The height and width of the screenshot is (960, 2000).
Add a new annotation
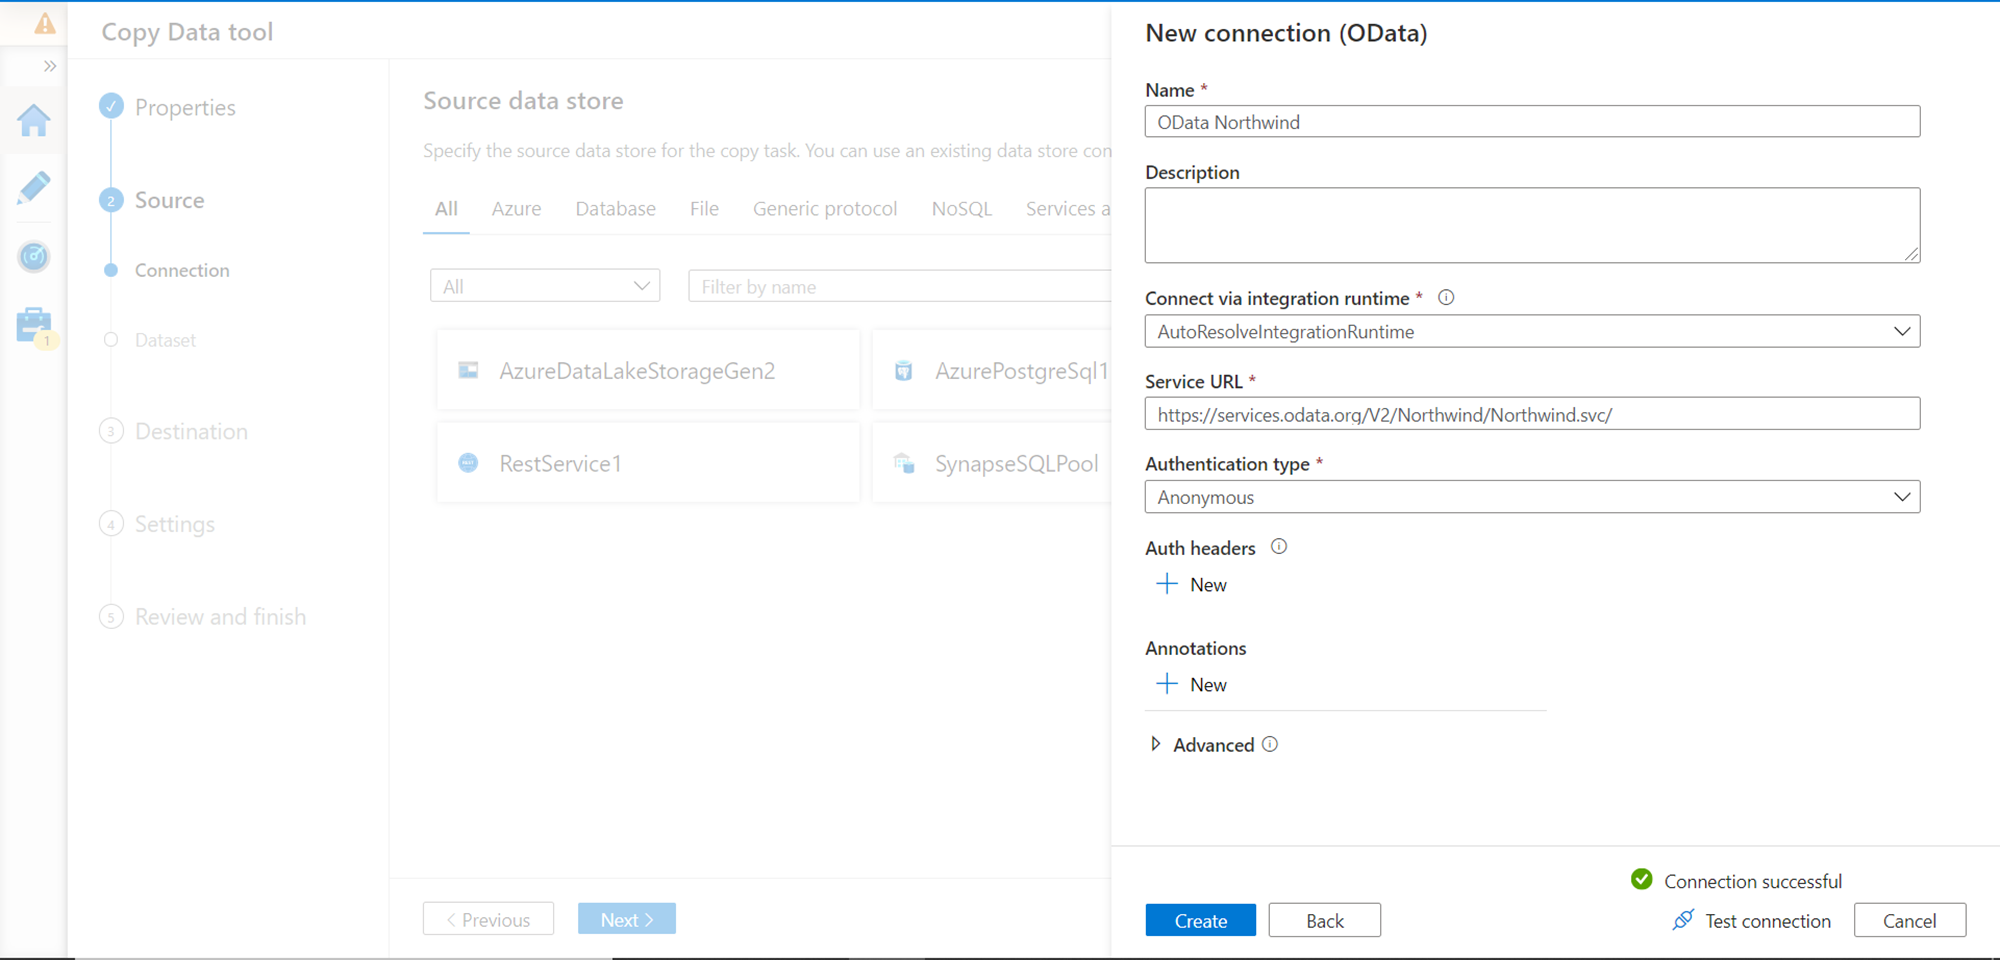coord(1192,685)
